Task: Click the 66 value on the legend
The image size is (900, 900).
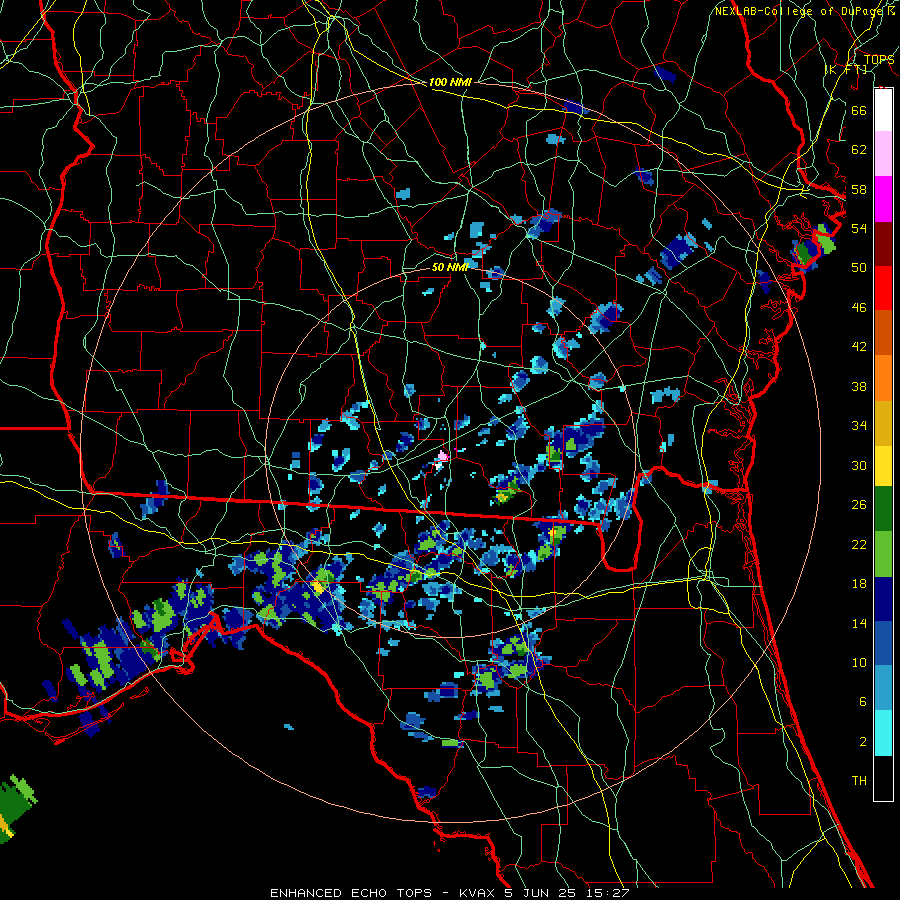Action: [859, 110]
